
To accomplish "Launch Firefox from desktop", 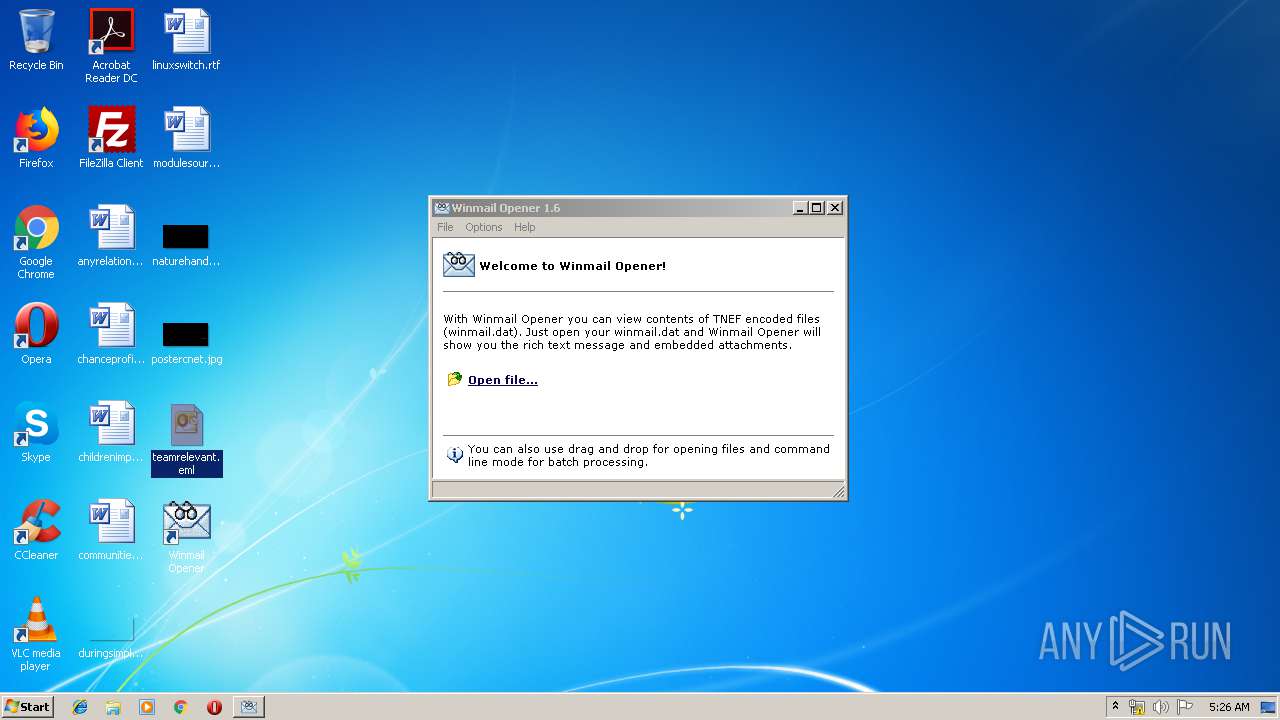I will click(36, 138).
